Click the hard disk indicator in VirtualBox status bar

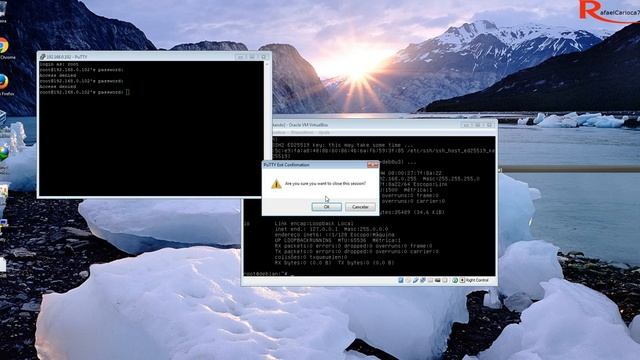tap(401, 280)
